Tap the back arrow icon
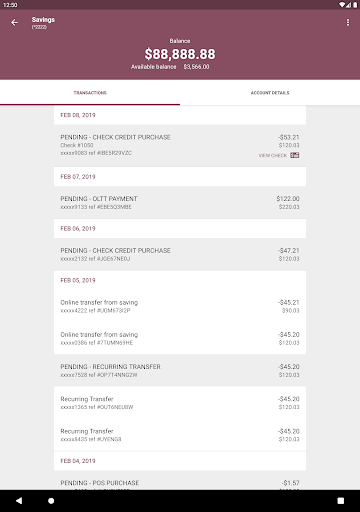The width and height of the screenshot is (360, 512). pos(14,23)
